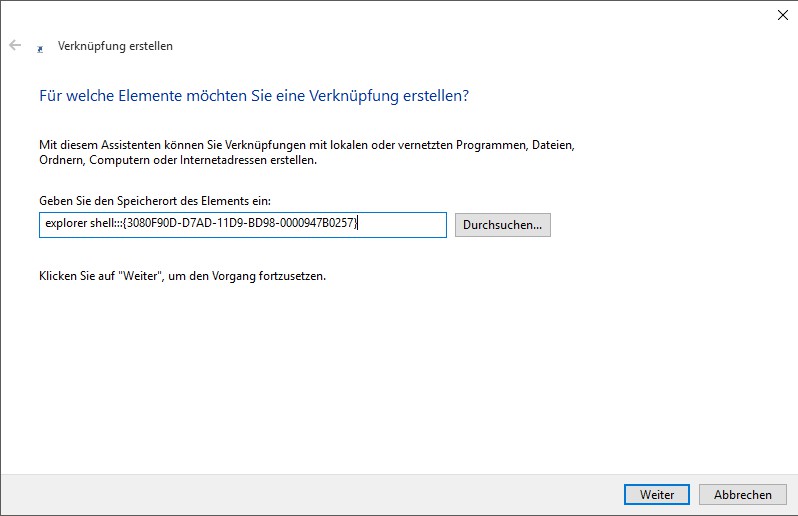Click the "Verknüpfung erstellen" window title
This screenshot has width=798, height=516.
coord(115,46)
